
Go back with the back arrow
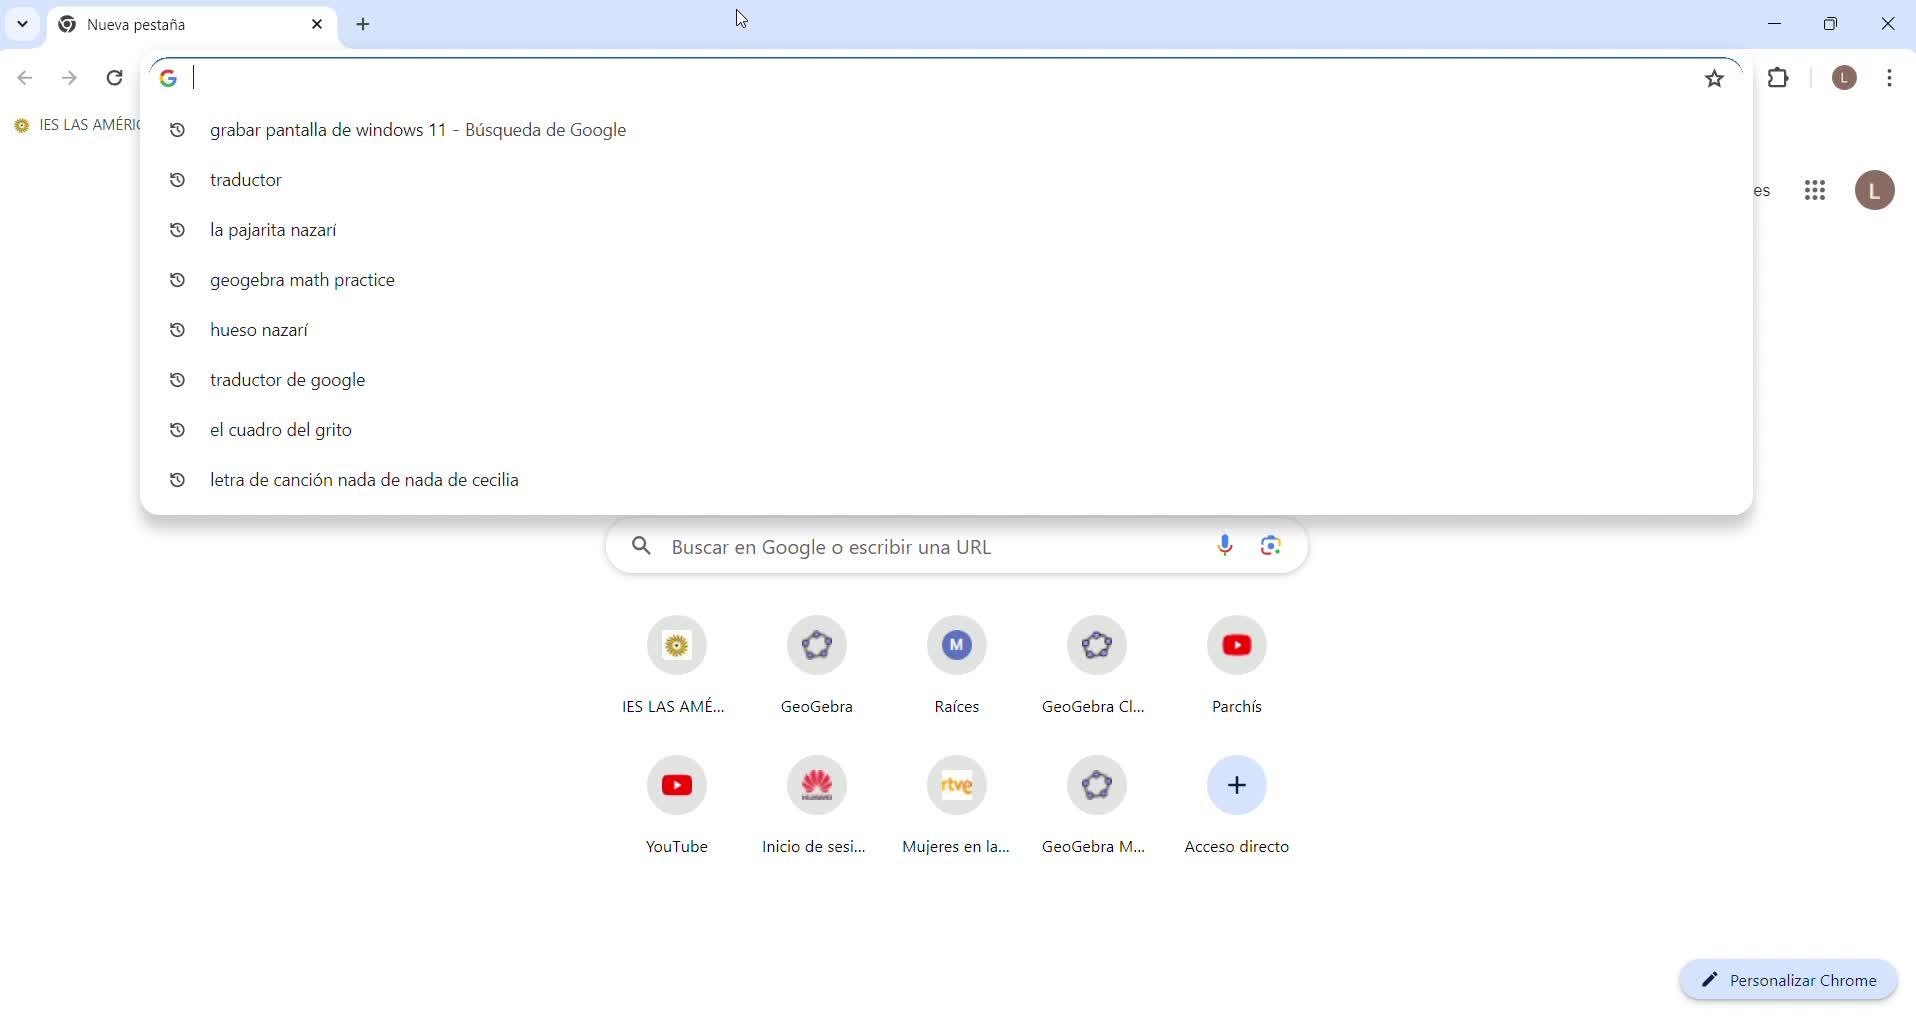pyautogui.click(x=26, y=78)
